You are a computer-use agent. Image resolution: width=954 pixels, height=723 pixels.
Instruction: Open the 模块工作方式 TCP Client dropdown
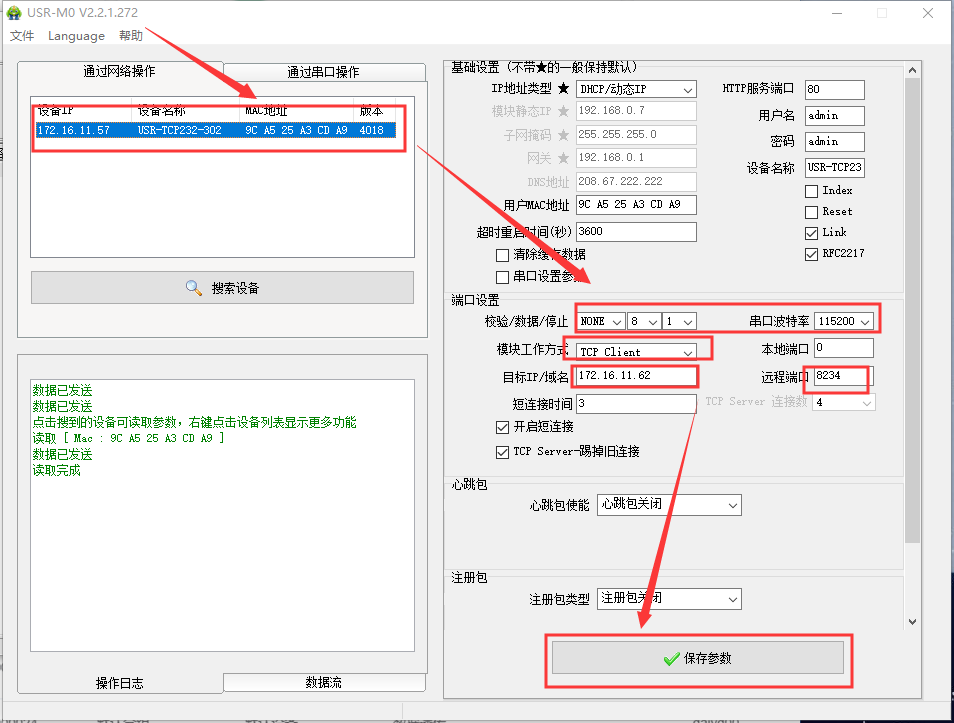pyautogui.click(x=636, y=352)
